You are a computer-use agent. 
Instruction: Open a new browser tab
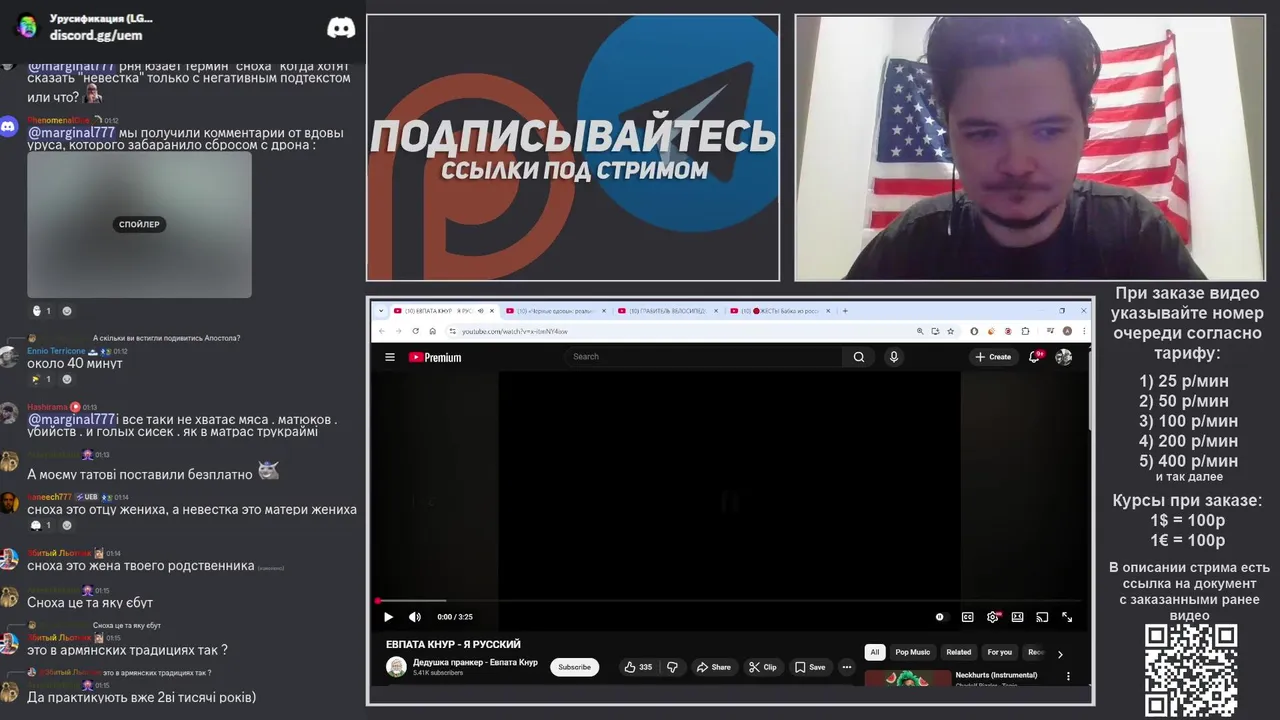coord(845,311)
